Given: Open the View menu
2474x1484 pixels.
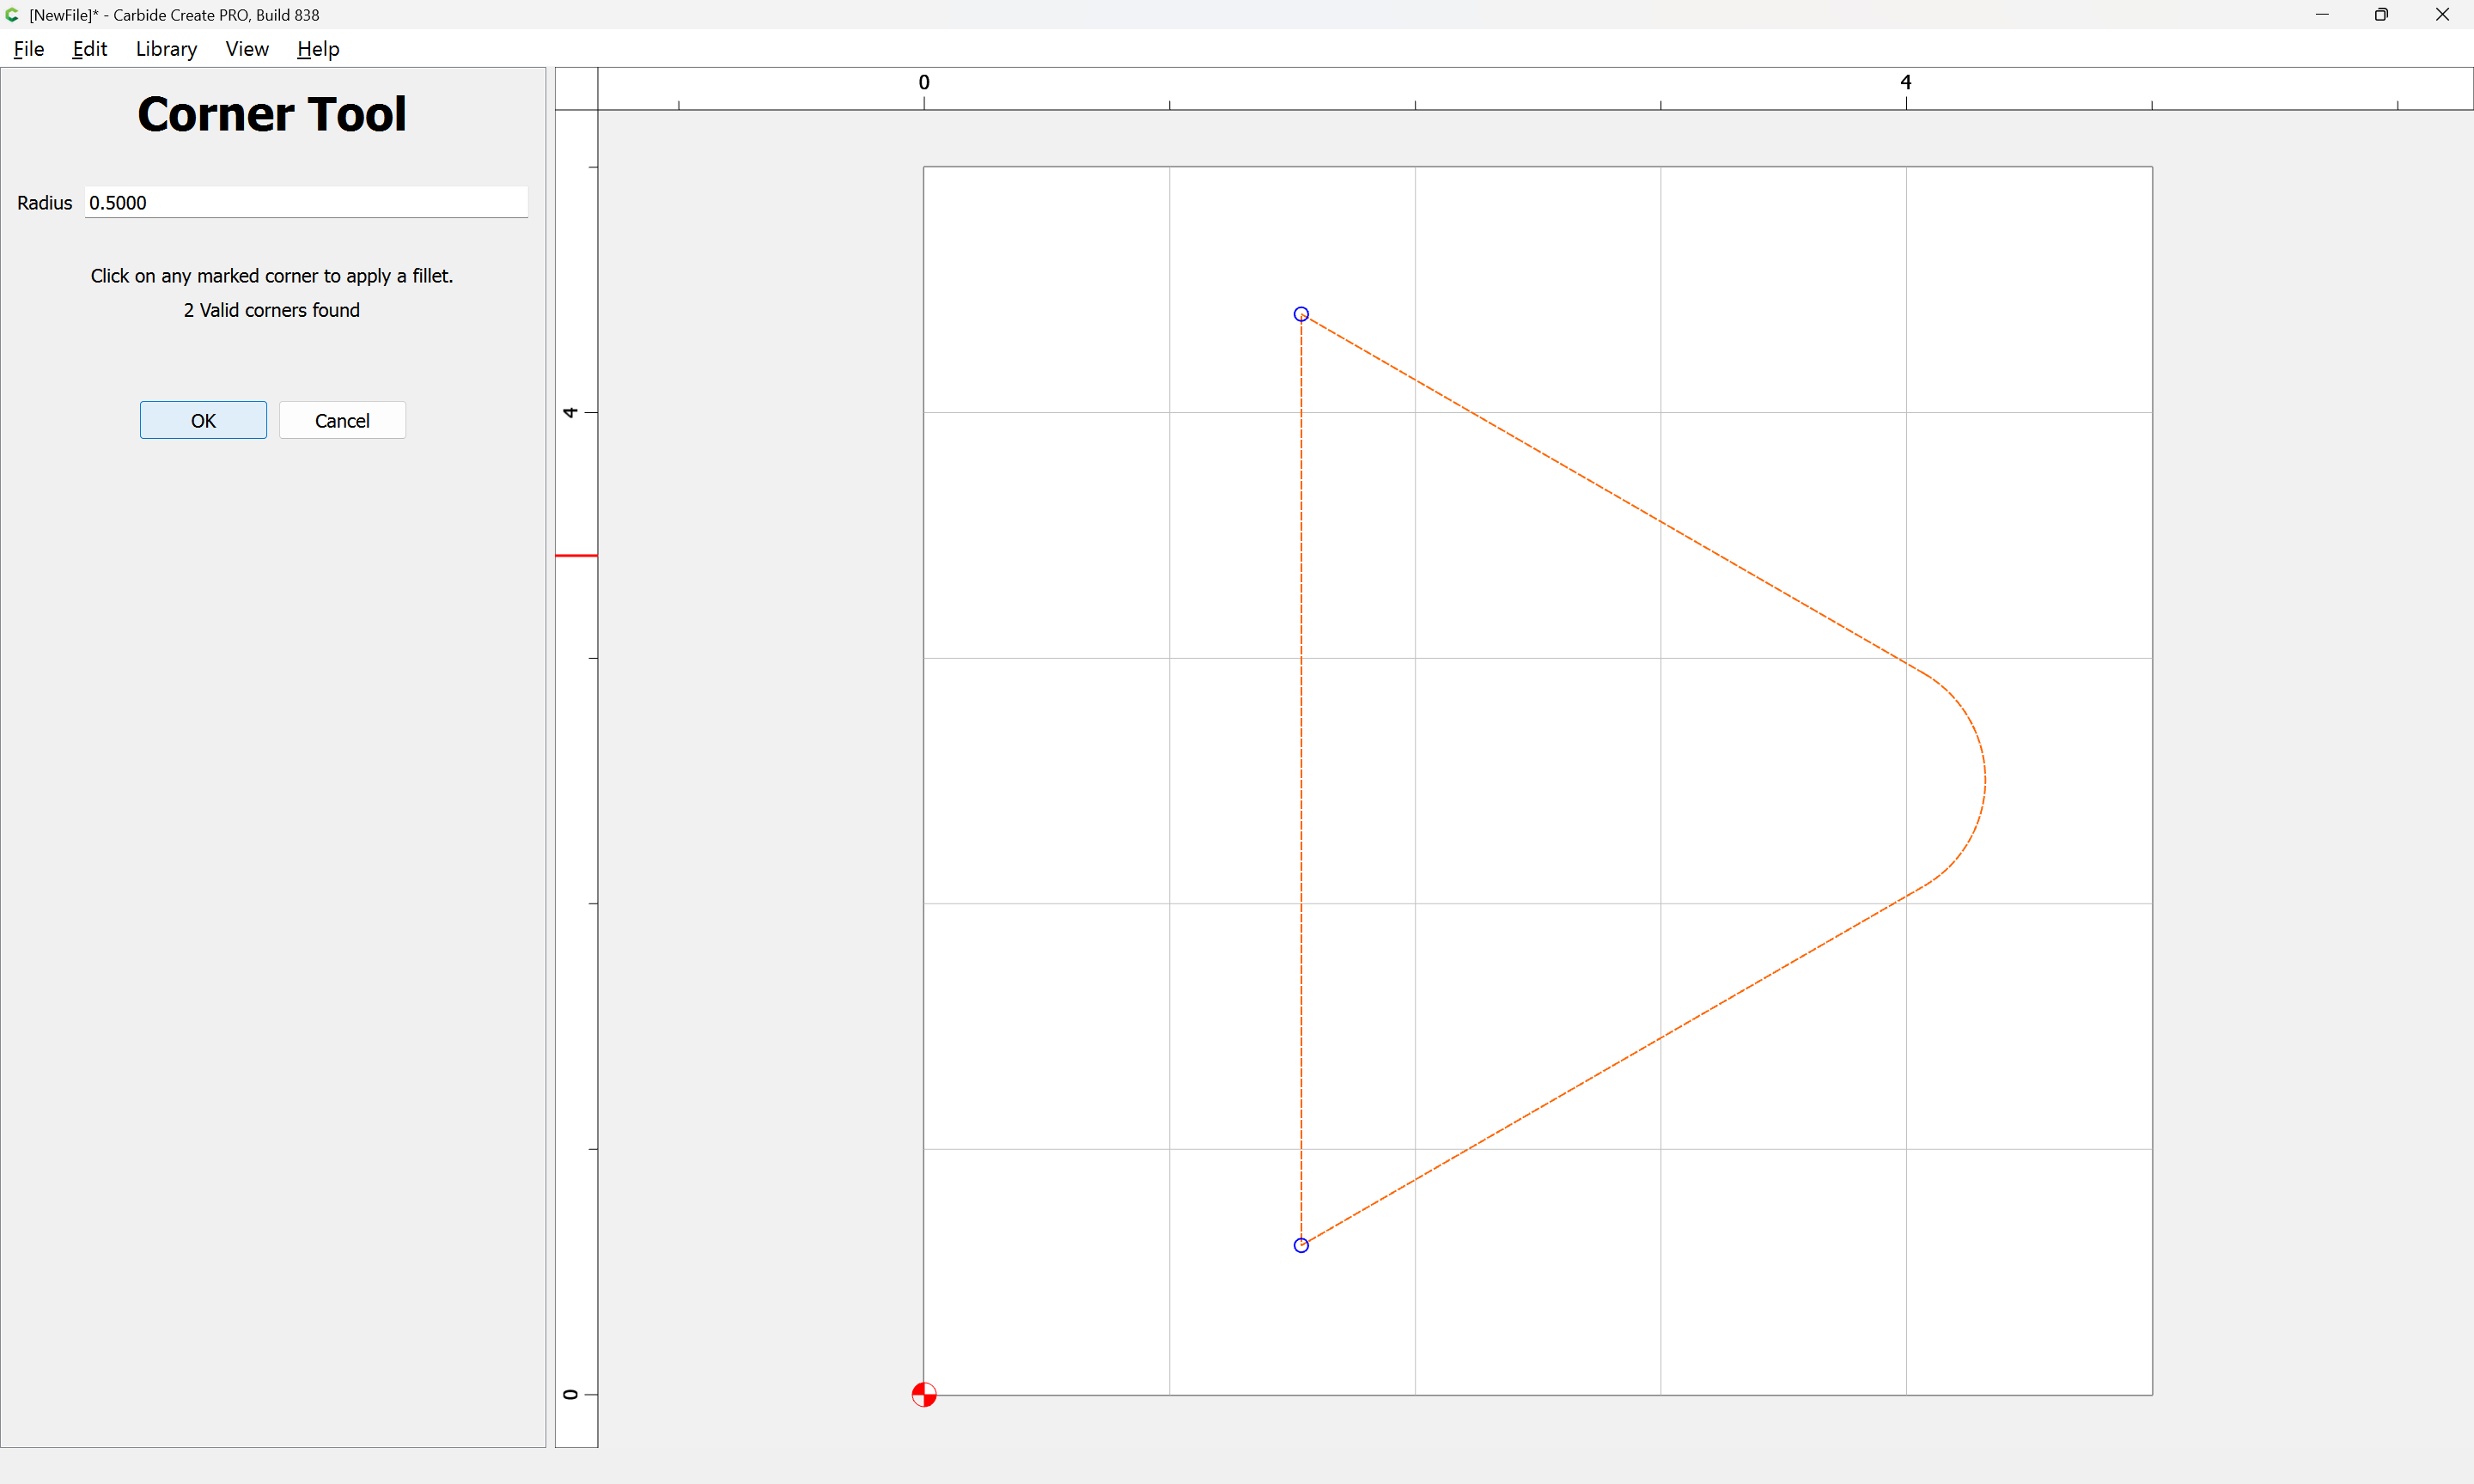Looking at the screenshot, I should (247, 49).
